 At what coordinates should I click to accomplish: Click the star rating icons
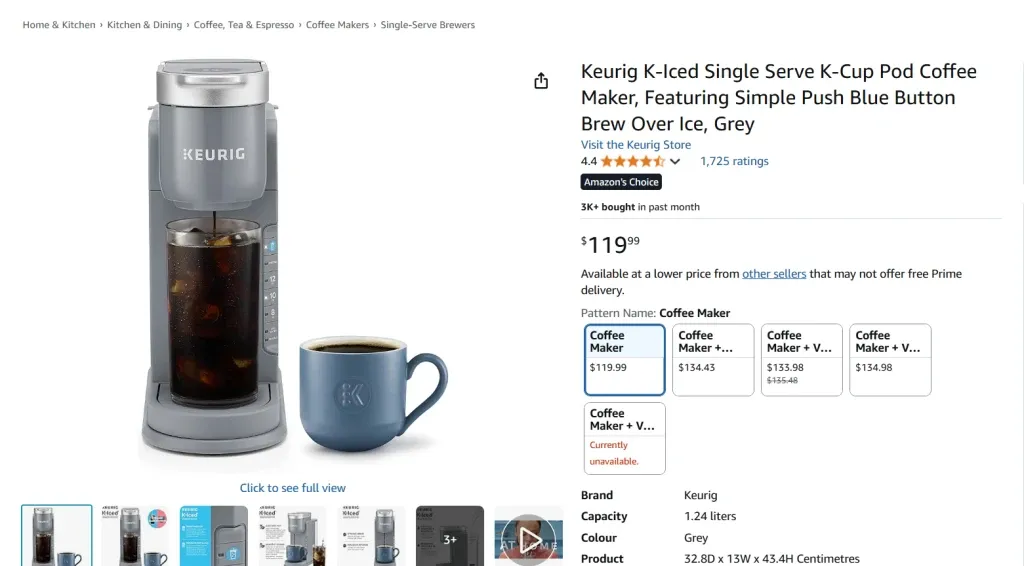[x=632, y=161]
